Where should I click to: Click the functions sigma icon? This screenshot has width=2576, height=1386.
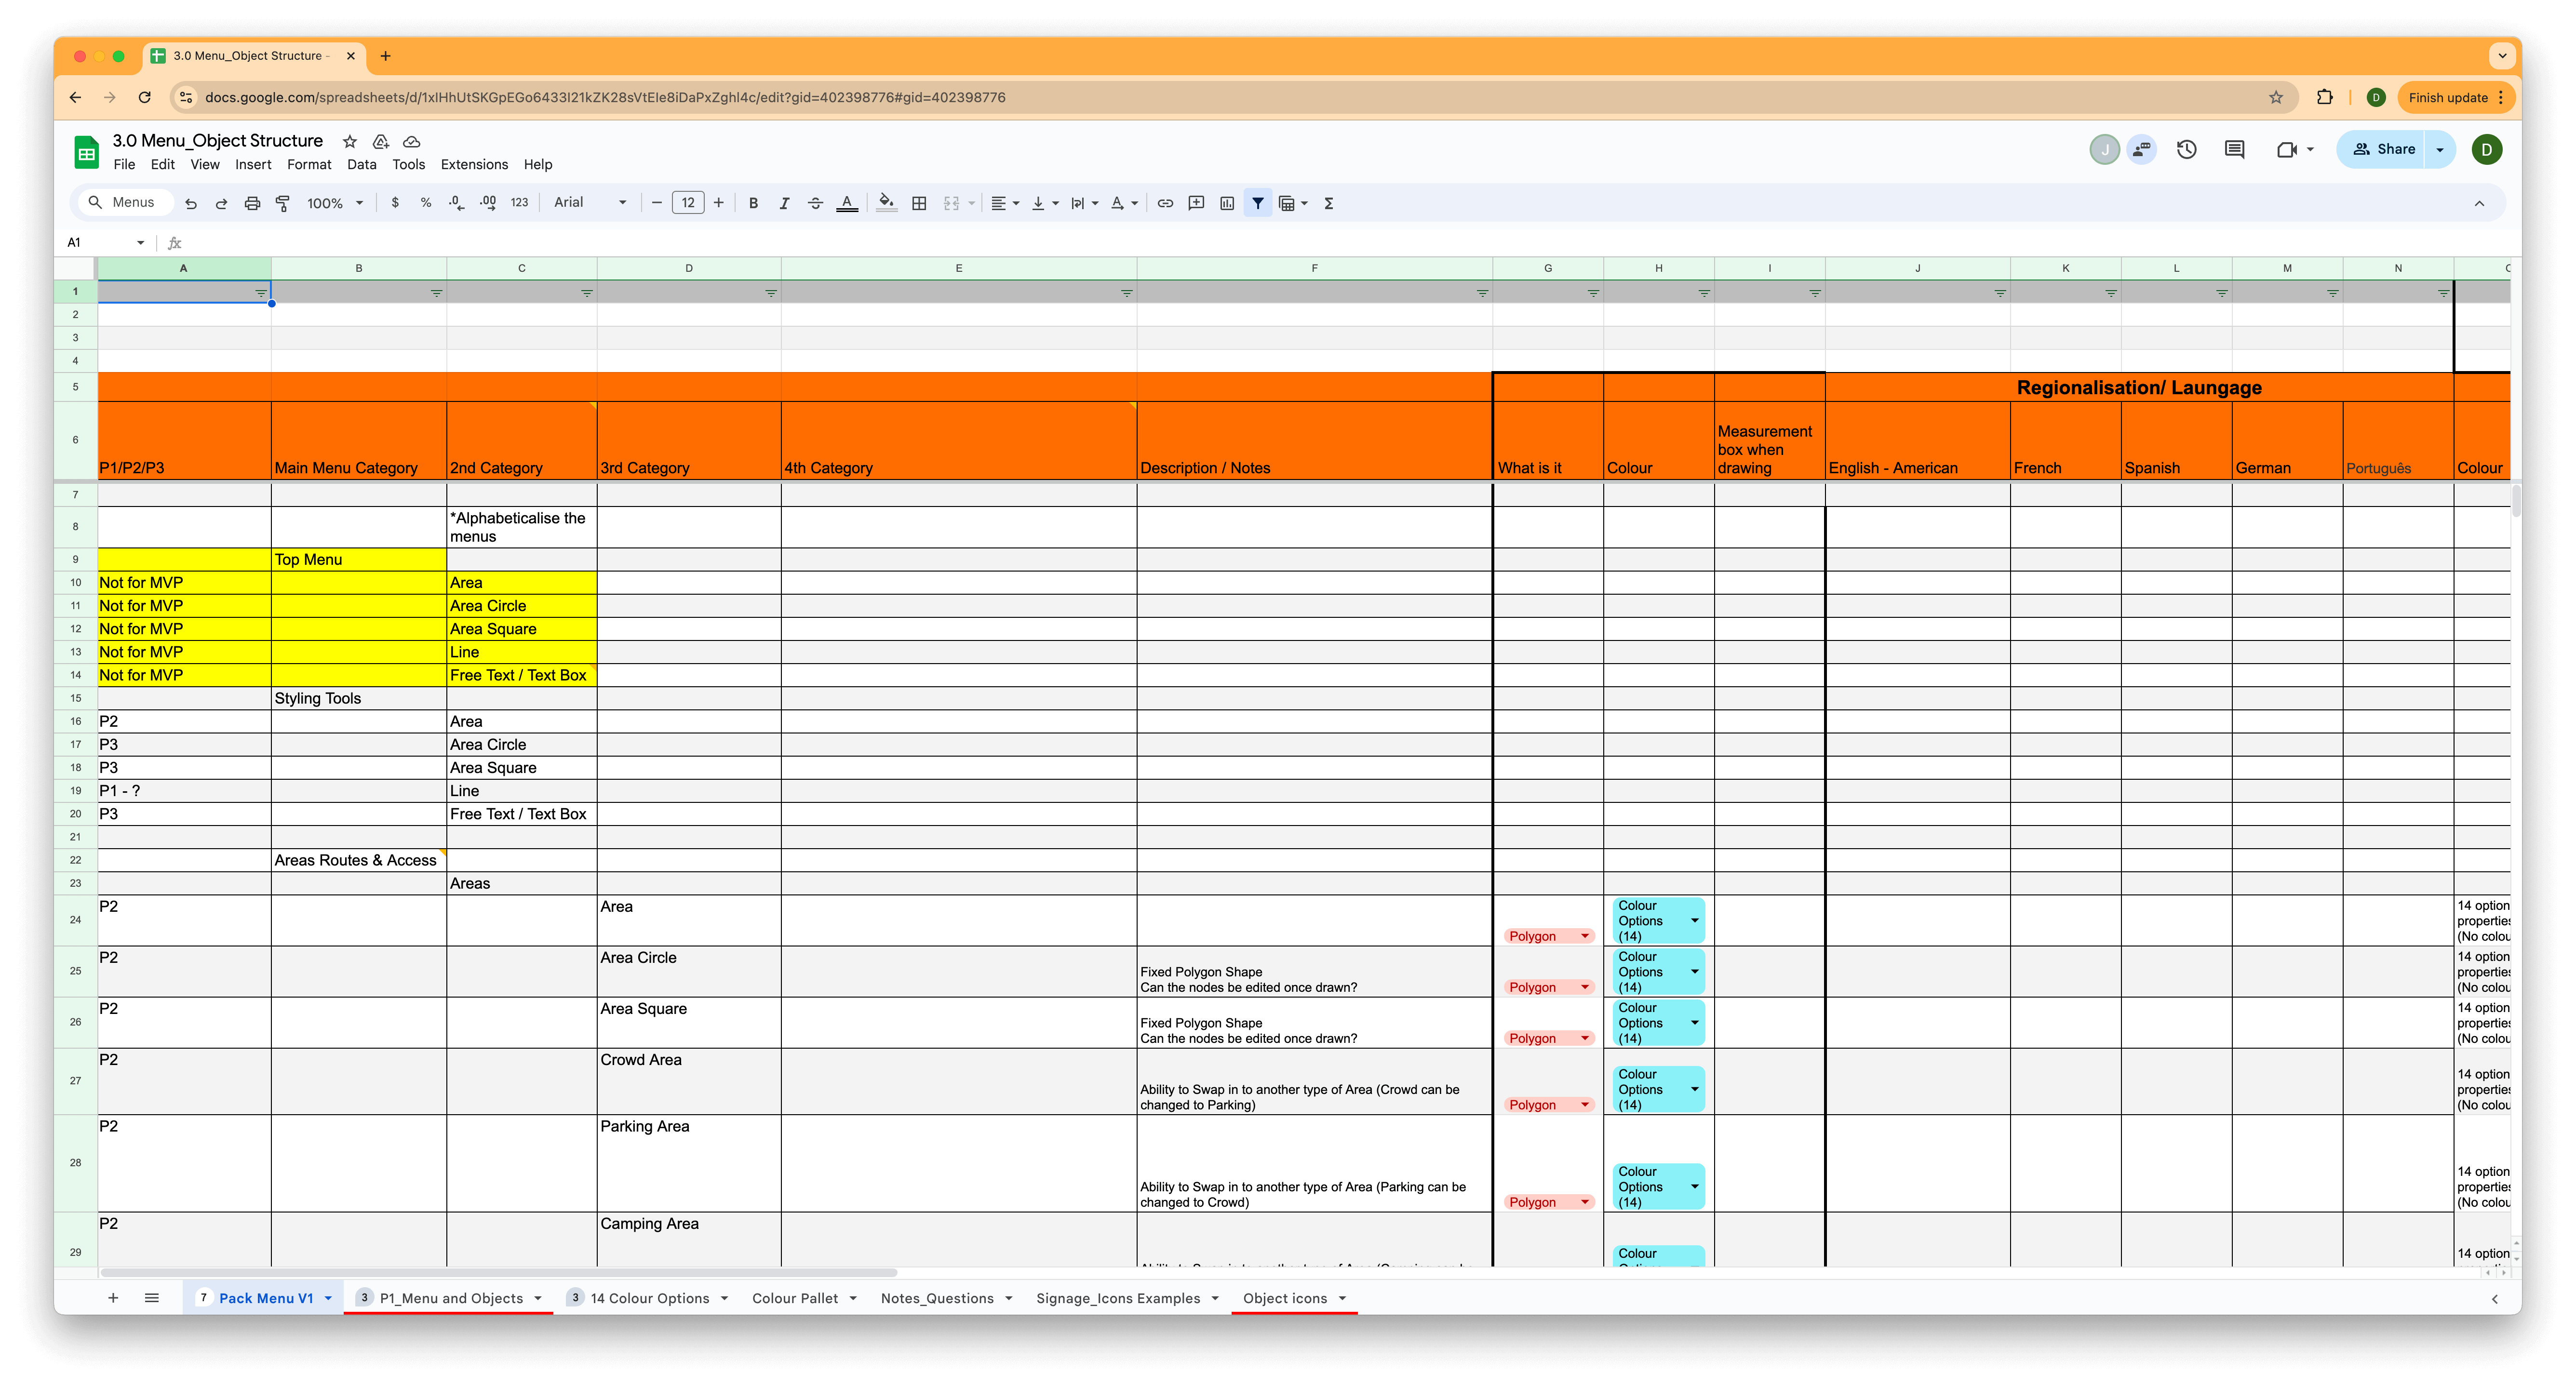(x=1329, y=203)
